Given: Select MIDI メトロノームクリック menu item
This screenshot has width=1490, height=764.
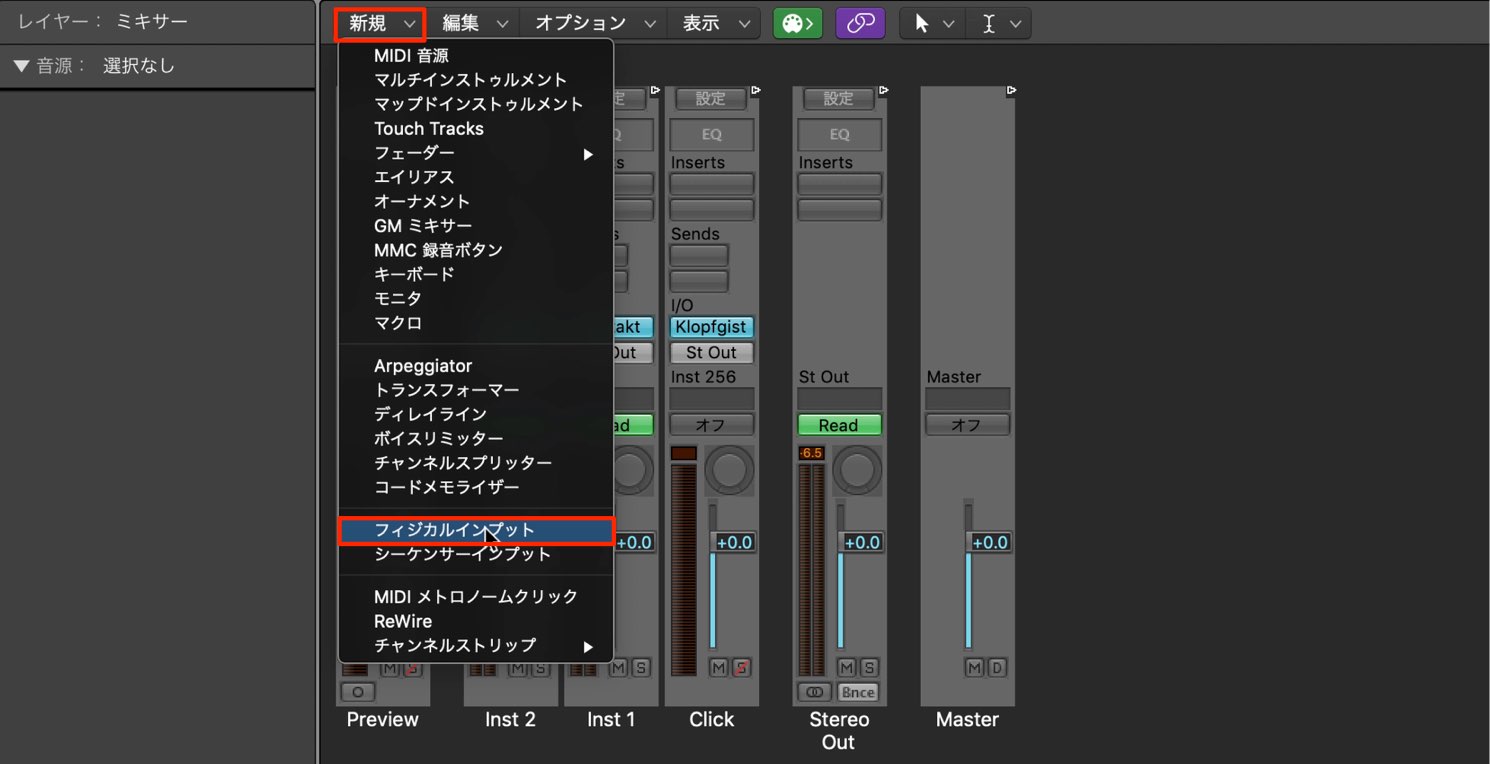Looking at the screenshot, I should tap(476, 596).
